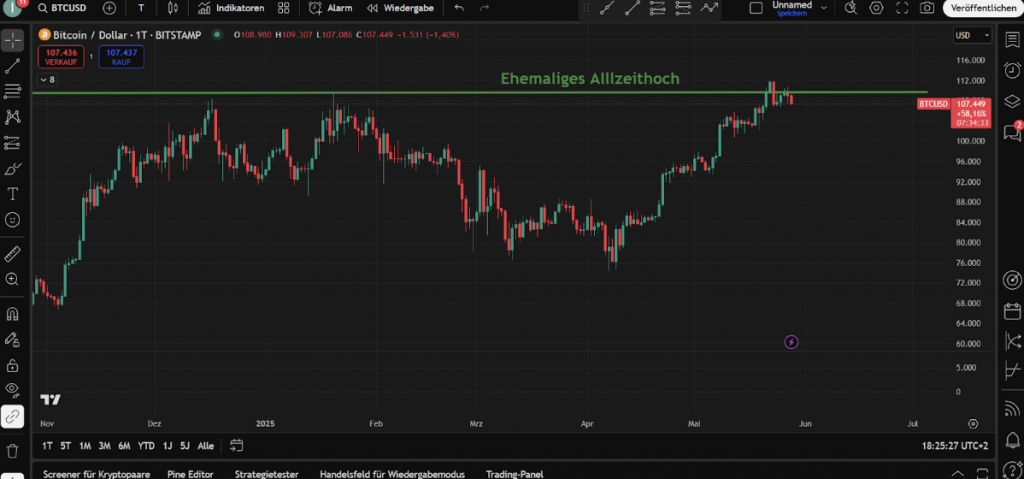Enter fullscreen mode
The image size is (1024, 479).
coord(902,8)
